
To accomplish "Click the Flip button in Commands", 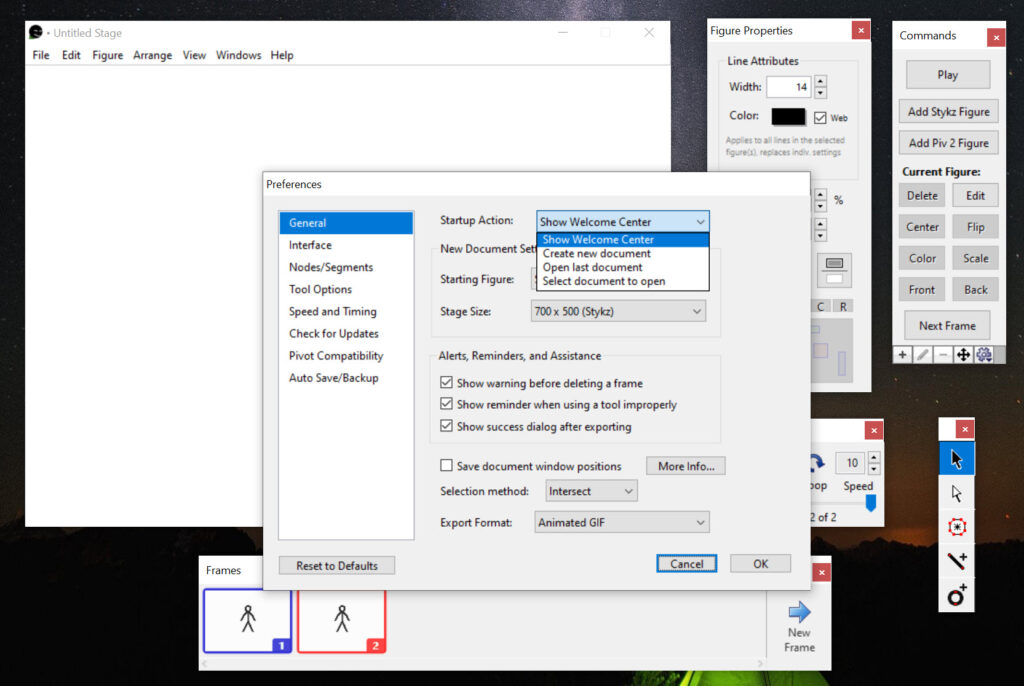I will click(975, 227).
